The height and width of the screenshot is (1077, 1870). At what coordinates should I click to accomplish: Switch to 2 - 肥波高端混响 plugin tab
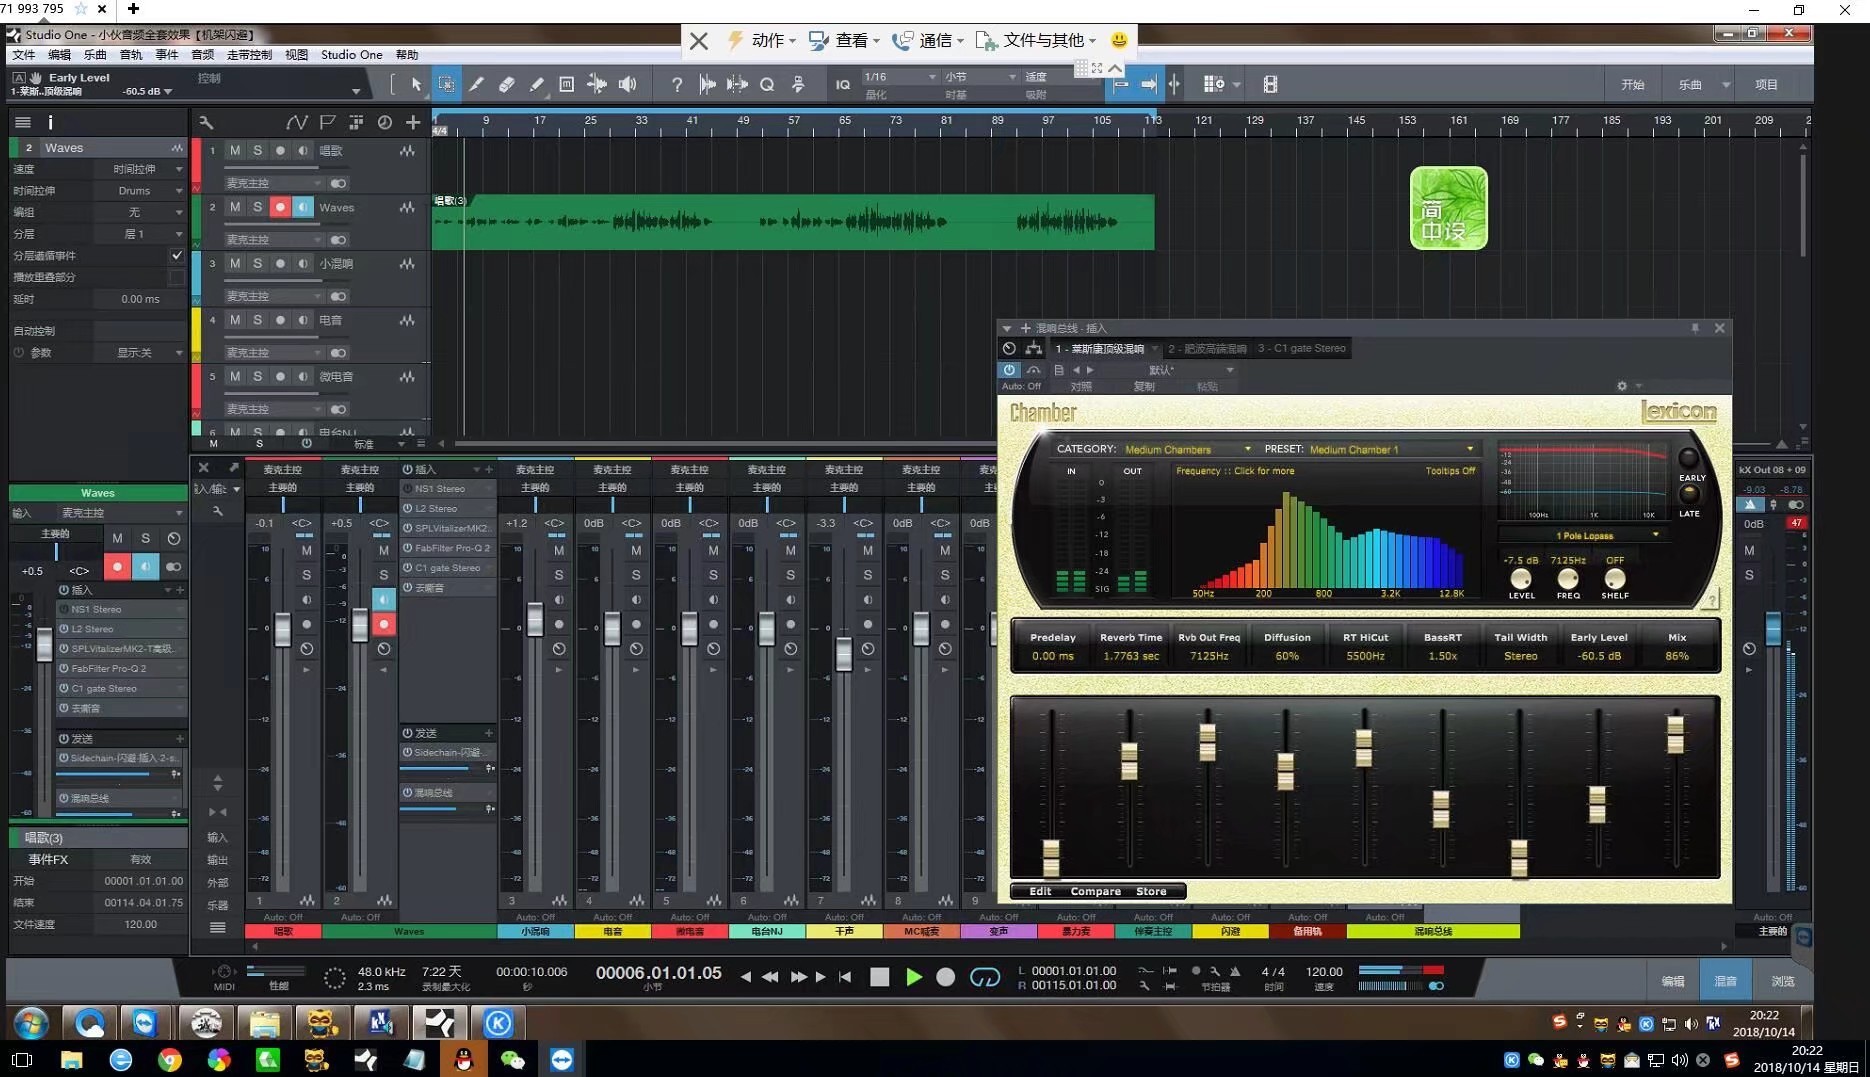[x=1207, y=348]
